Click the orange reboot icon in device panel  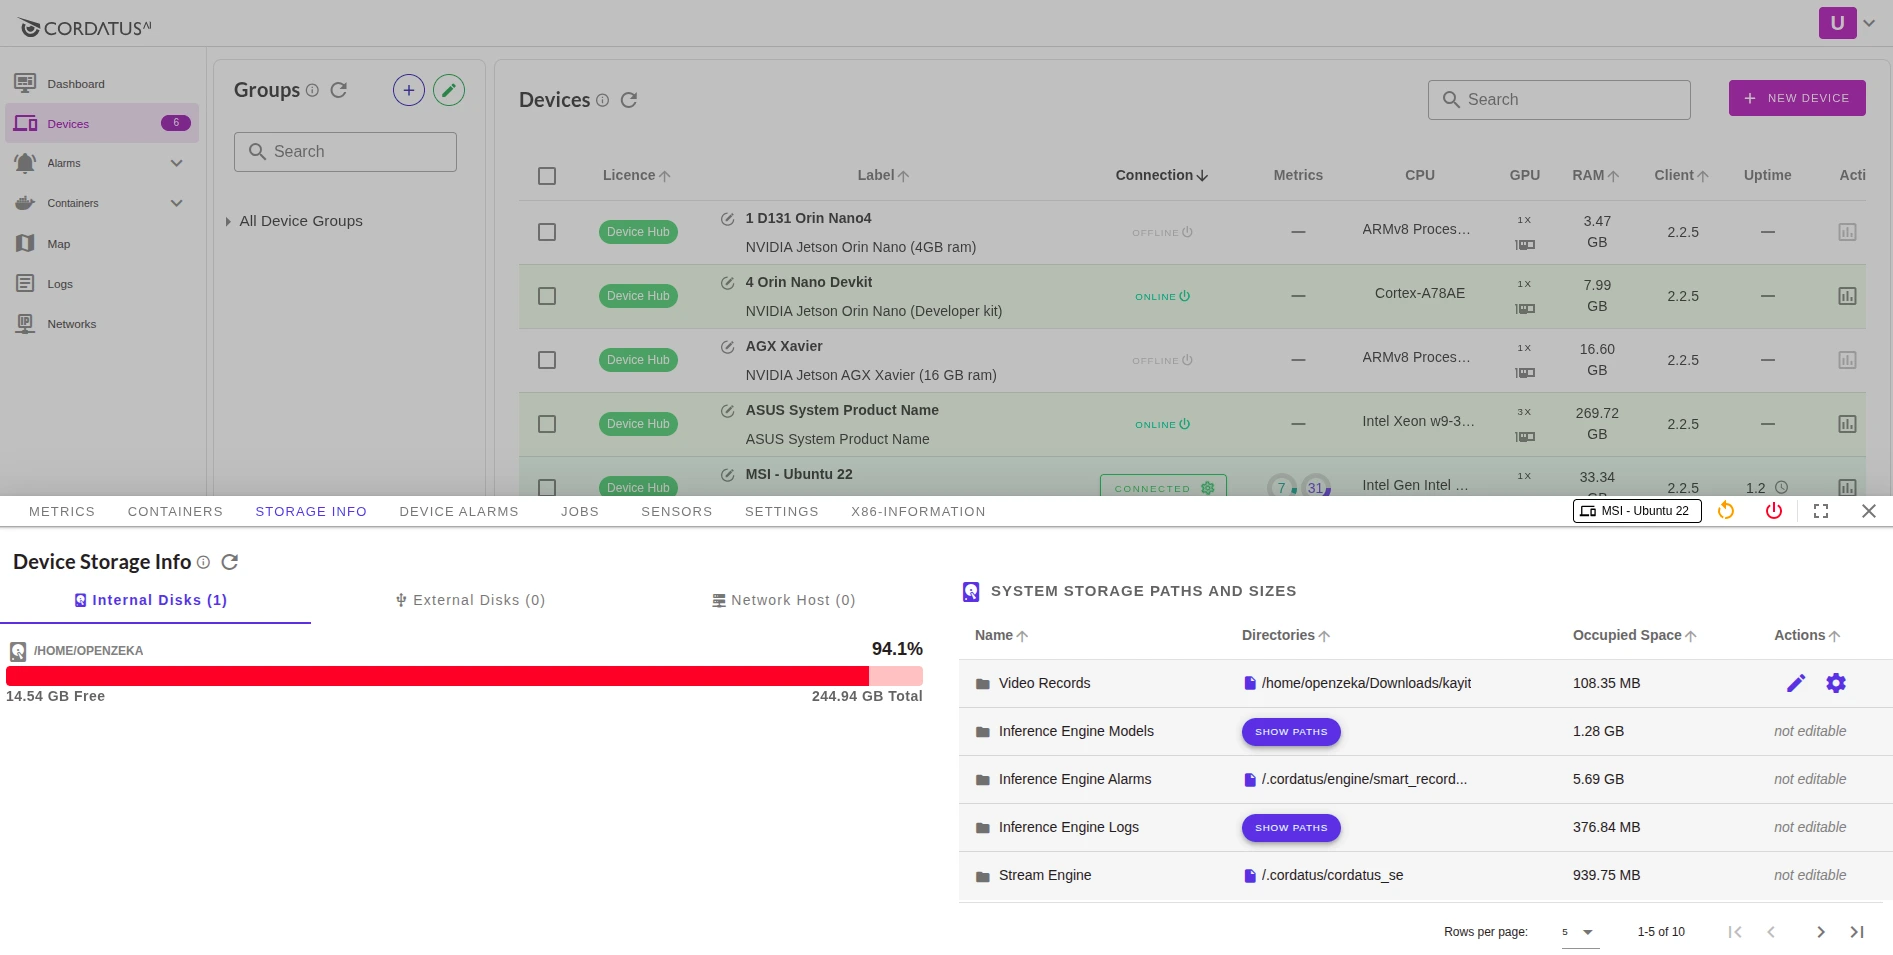tap(1726, 511)
